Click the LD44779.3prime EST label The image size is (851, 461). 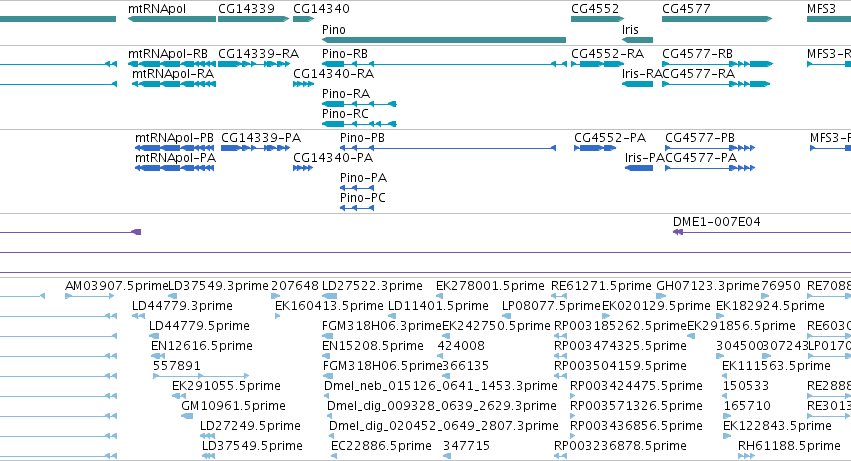click(x=182, y=306)
